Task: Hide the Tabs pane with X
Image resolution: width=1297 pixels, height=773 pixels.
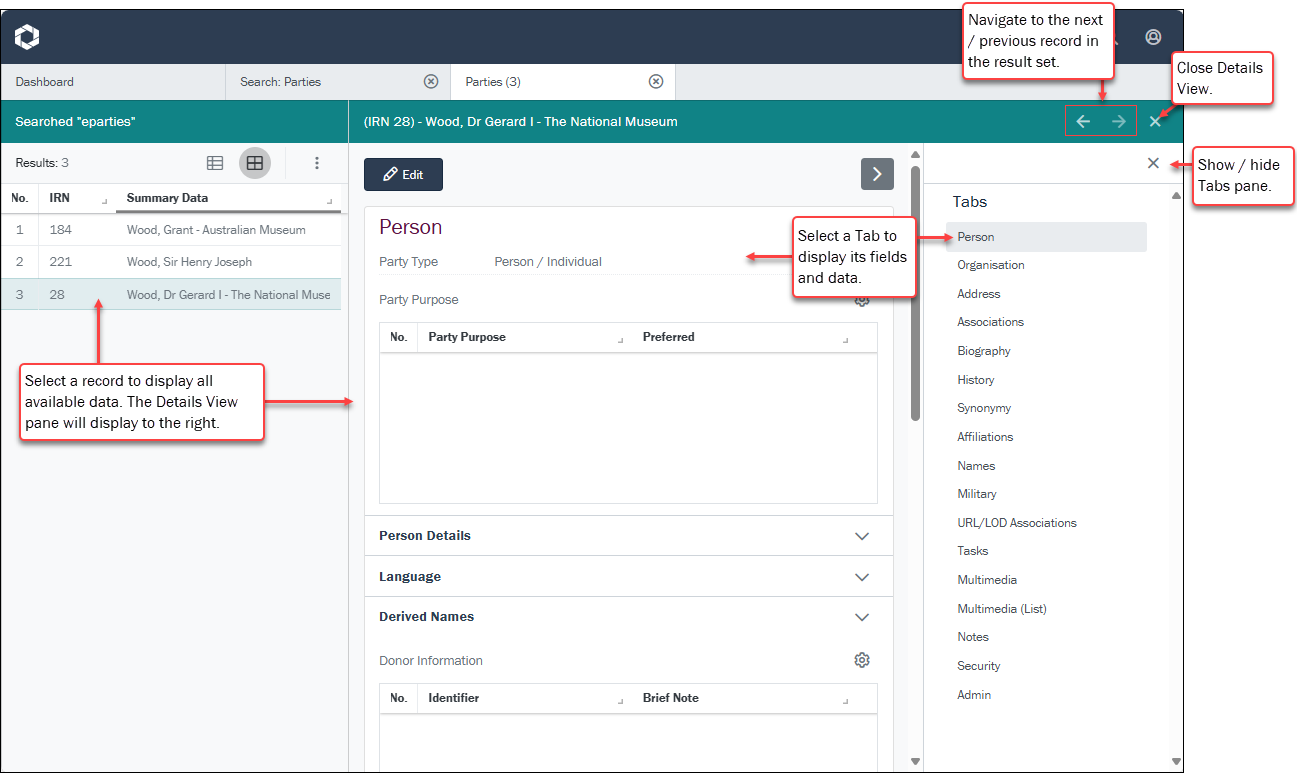Action: (x=1153, y=163)
